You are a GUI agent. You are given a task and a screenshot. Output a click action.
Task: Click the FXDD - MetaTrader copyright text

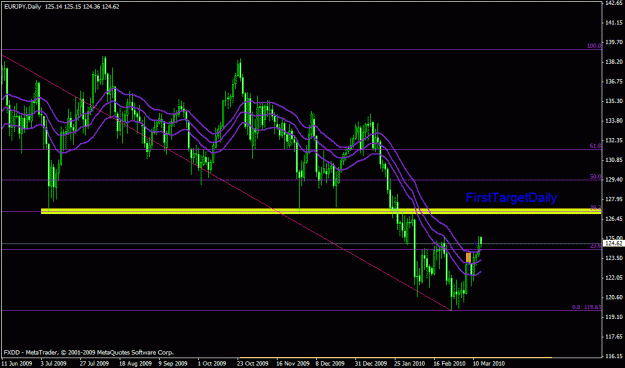point(88,352)
